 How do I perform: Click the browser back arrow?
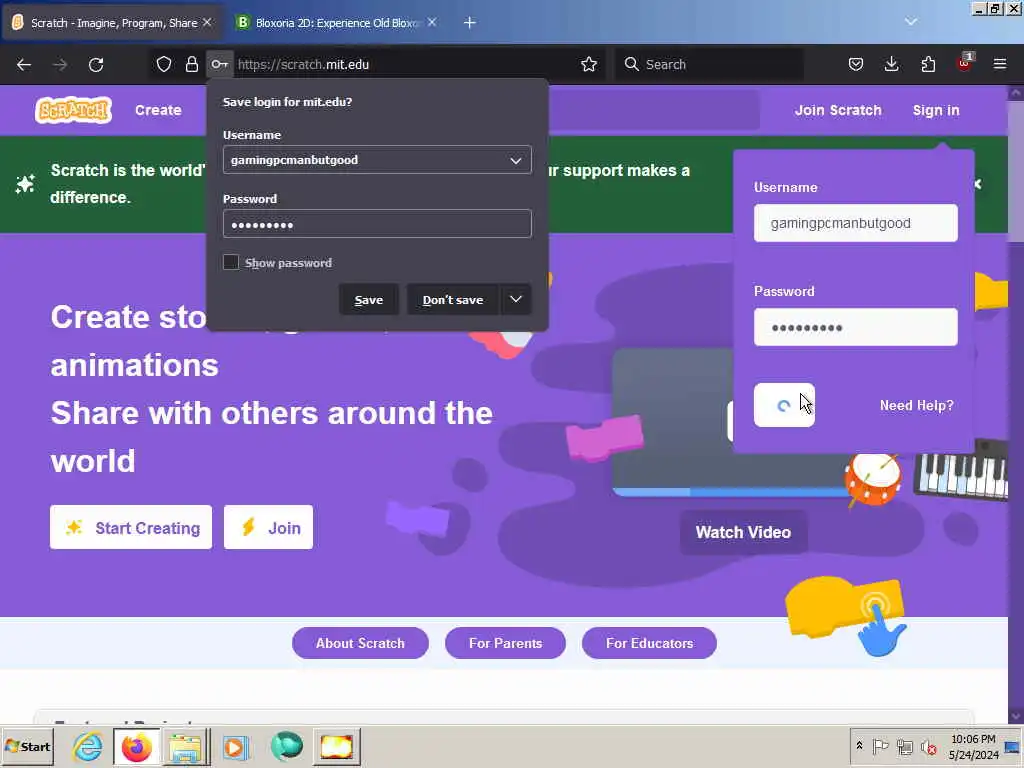[x=24, y=65]
